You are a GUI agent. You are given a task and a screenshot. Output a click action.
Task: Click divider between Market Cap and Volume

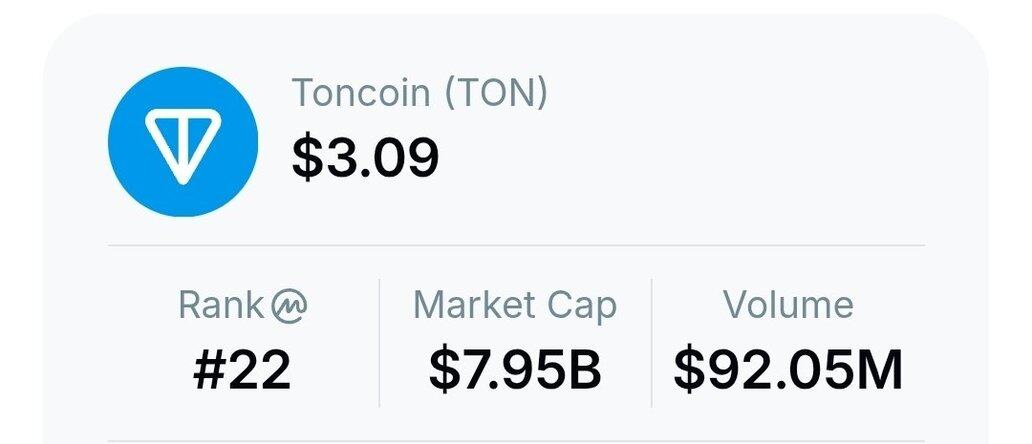point(652,343)
